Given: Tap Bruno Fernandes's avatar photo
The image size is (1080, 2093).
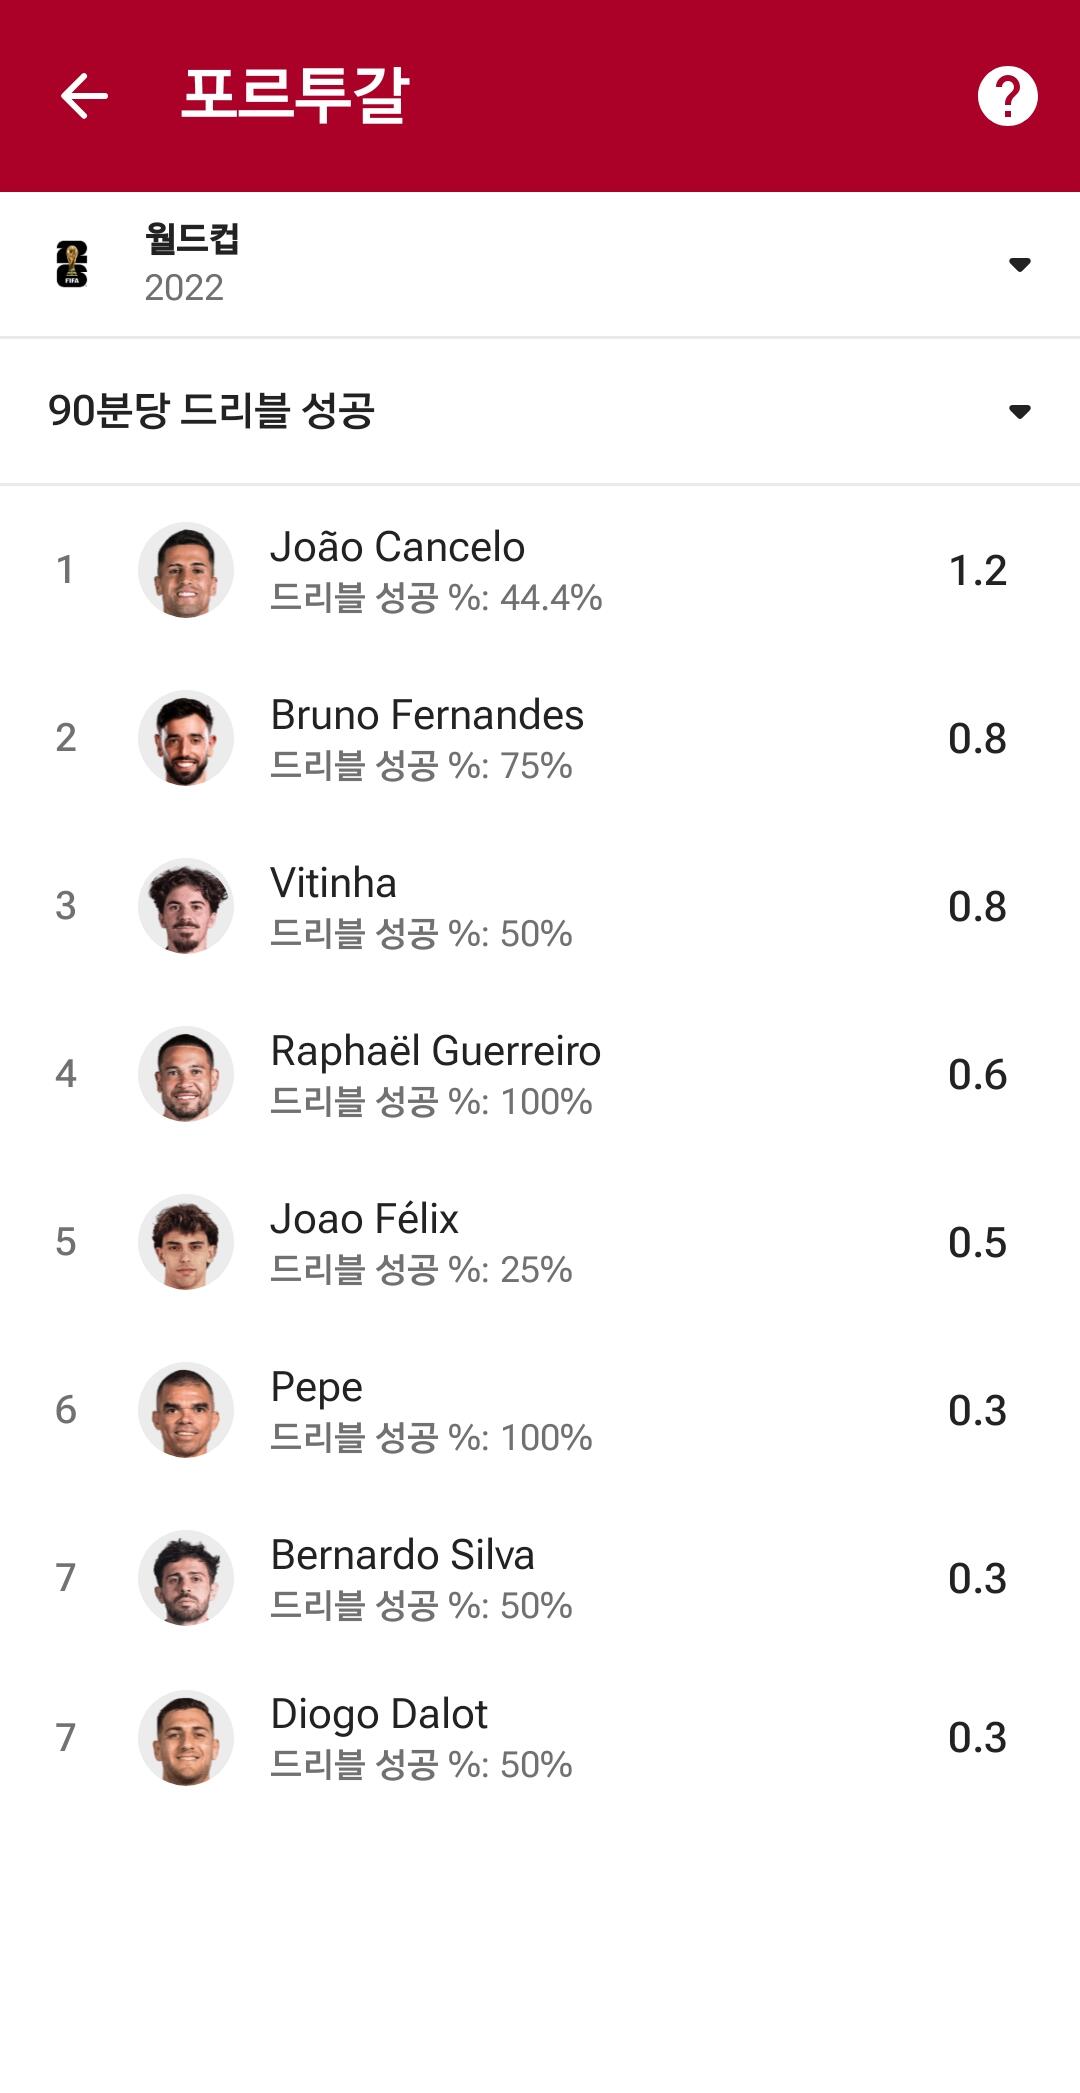Looking at the screenshot, I should coord(186,738).
